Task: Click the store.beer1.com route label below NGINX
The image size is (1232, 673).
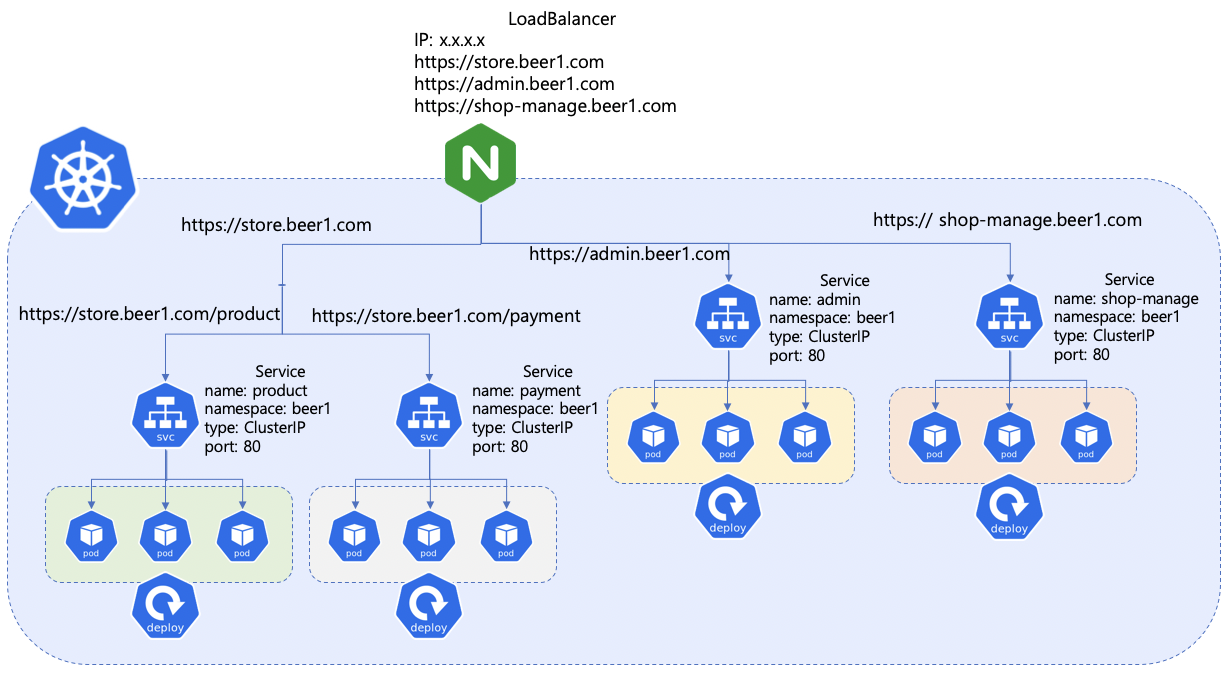Action: coord(276,225)
